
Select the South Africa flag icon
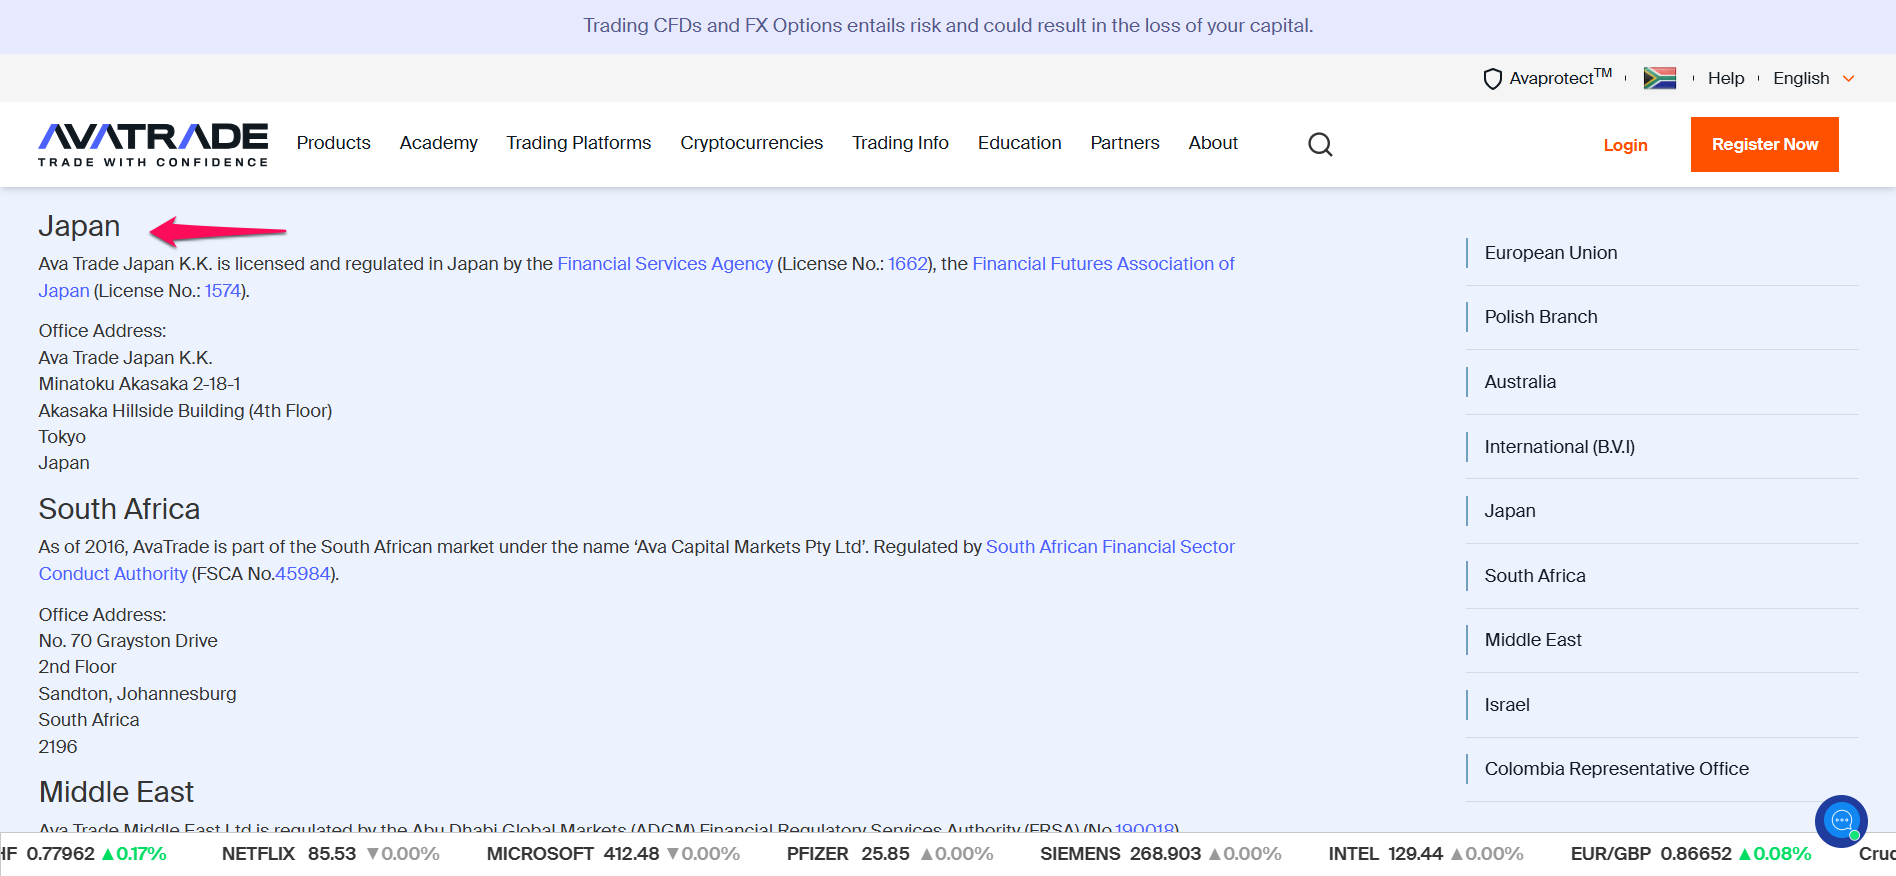click(x=1660, y=78)
